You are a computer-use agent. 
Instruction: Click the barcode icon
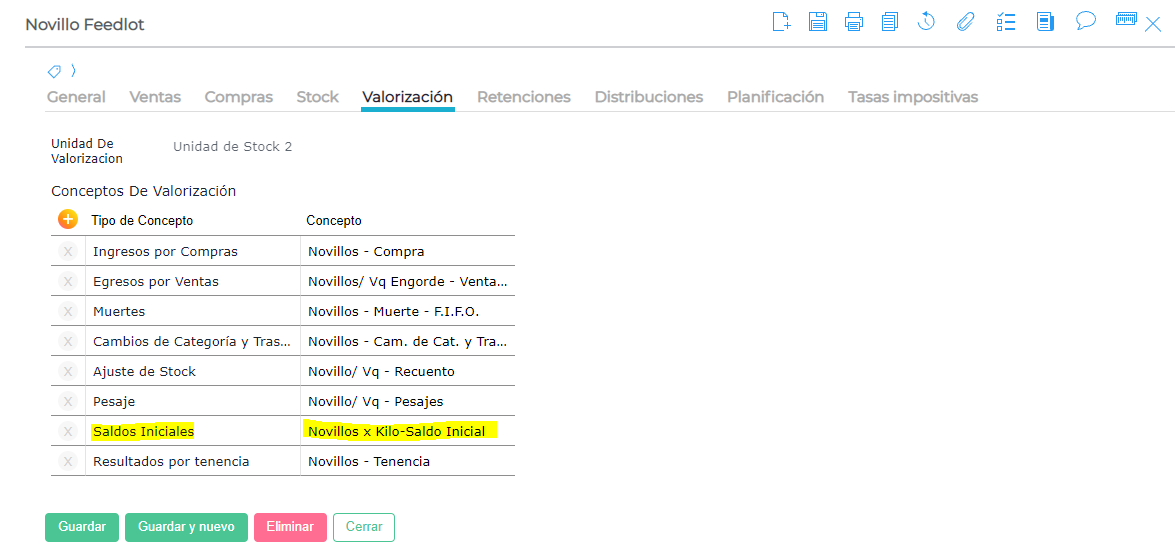click(x=1126, y=19)
